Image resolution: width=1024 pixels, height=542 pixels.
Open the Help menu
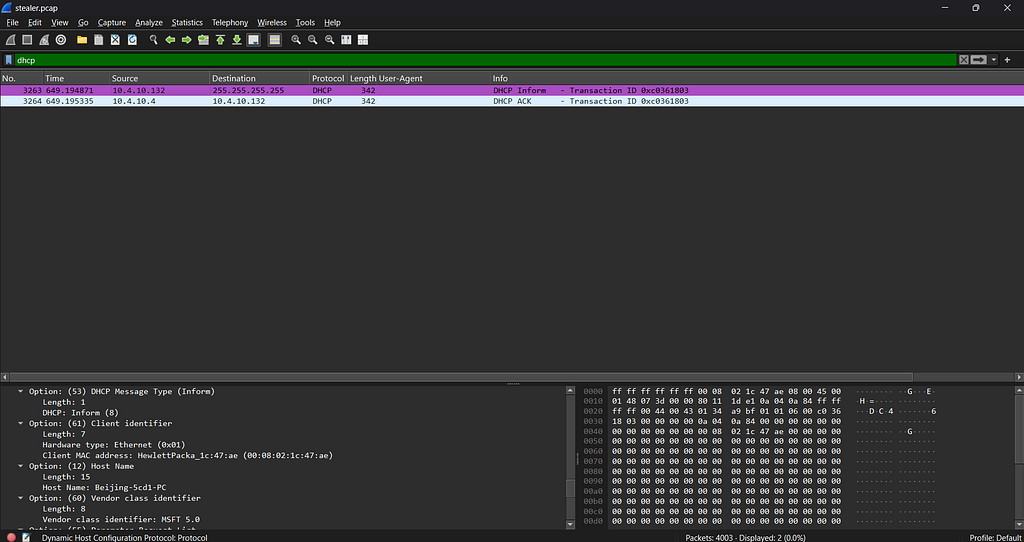tap(332, 23)
